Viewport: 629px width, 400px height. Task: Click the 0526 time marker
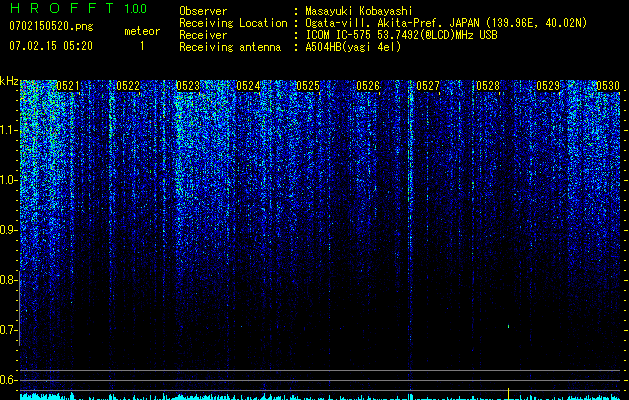pos(368,86)
